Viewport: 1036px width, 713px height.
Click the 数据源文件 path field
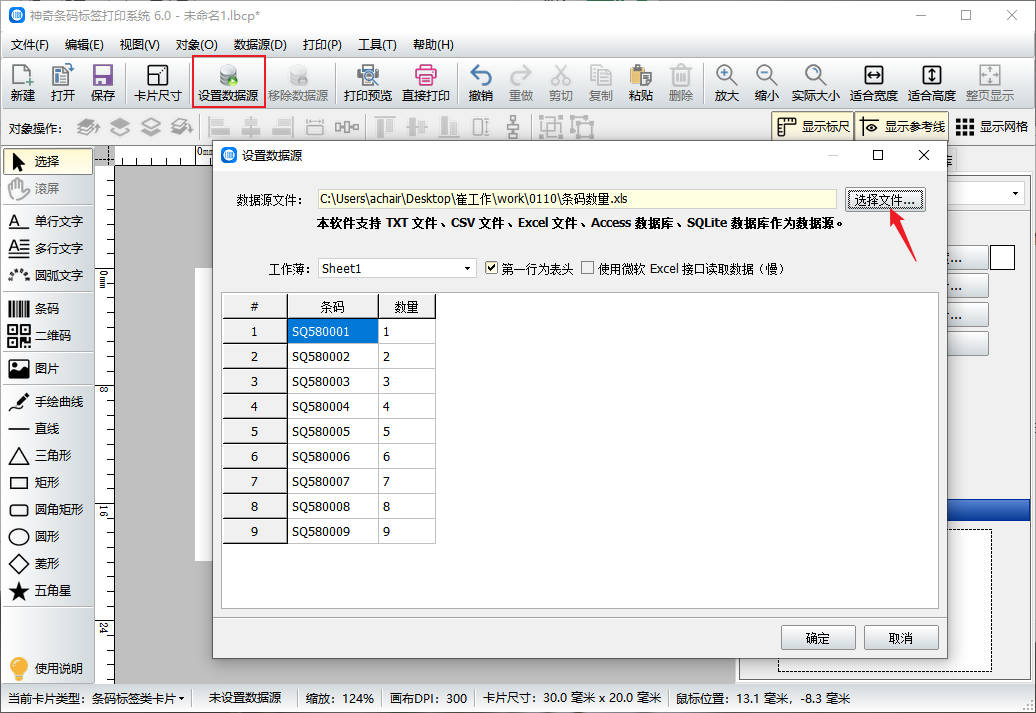point(577,199)
